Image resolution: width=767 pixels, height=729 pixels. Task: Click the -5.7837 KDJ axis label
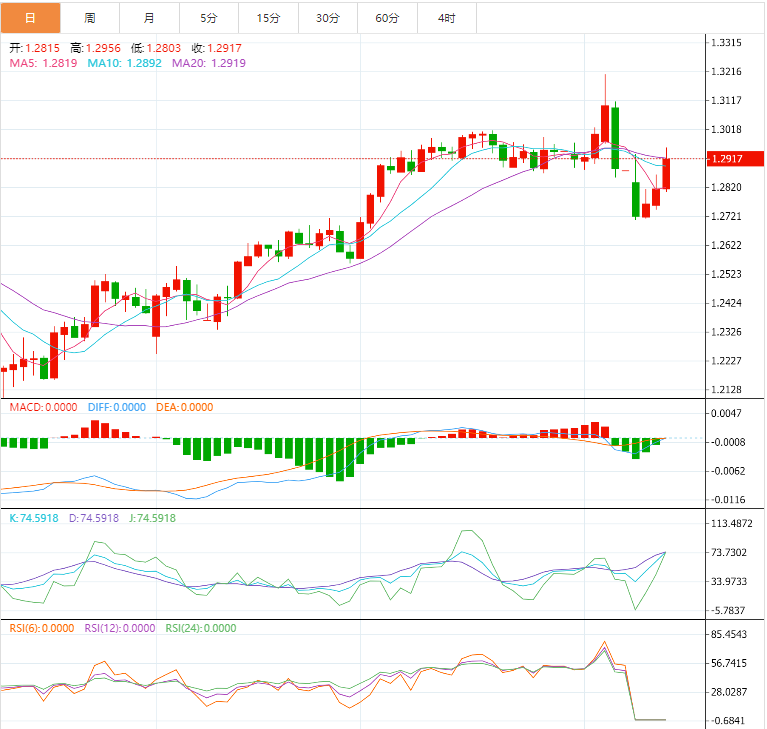pos(727,611)
